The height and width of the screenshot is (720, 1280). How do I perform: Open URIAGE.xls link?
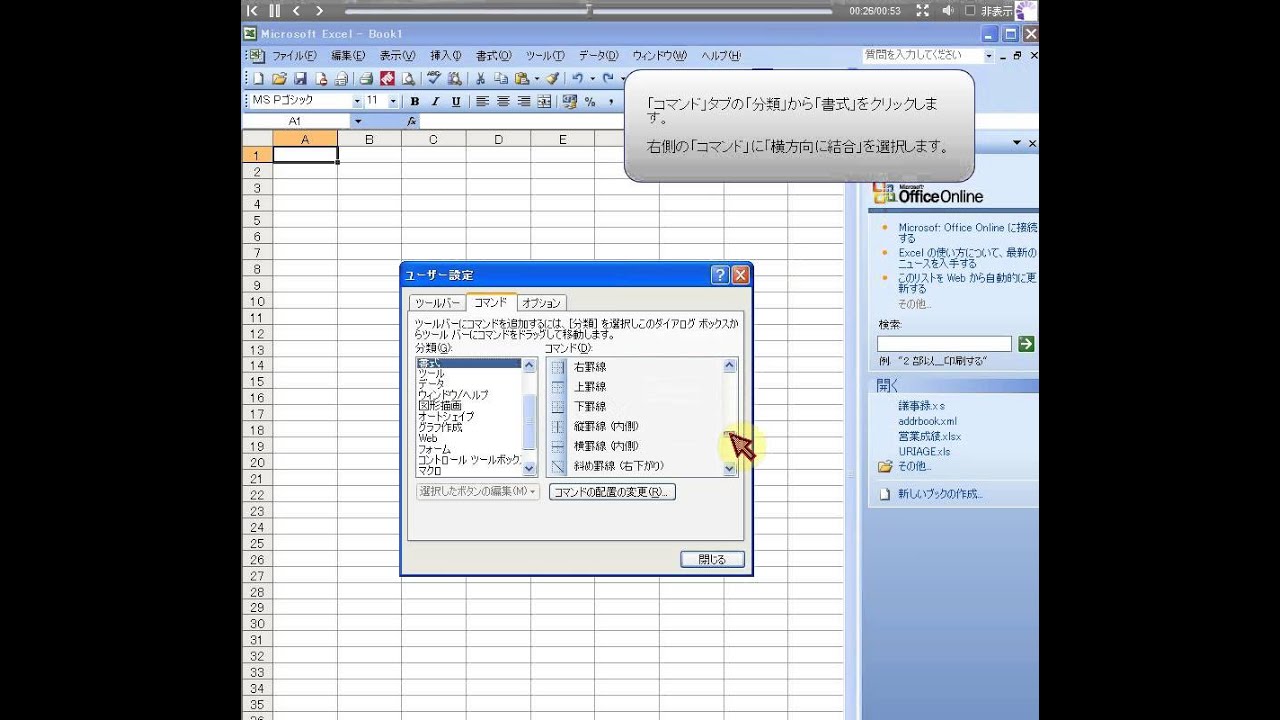coord(924,451)
